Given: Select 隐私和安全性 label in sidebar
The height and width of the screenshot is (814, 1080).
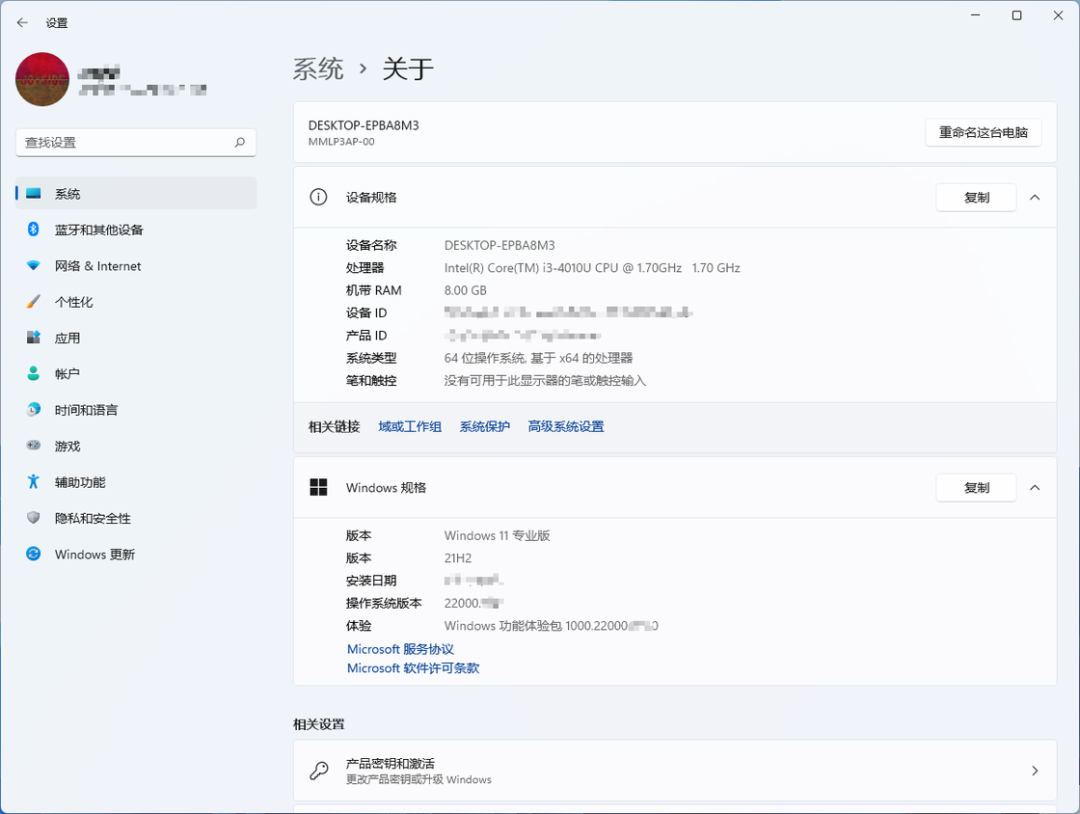Looking at the screenshot, I should click(x=93, y=518).
